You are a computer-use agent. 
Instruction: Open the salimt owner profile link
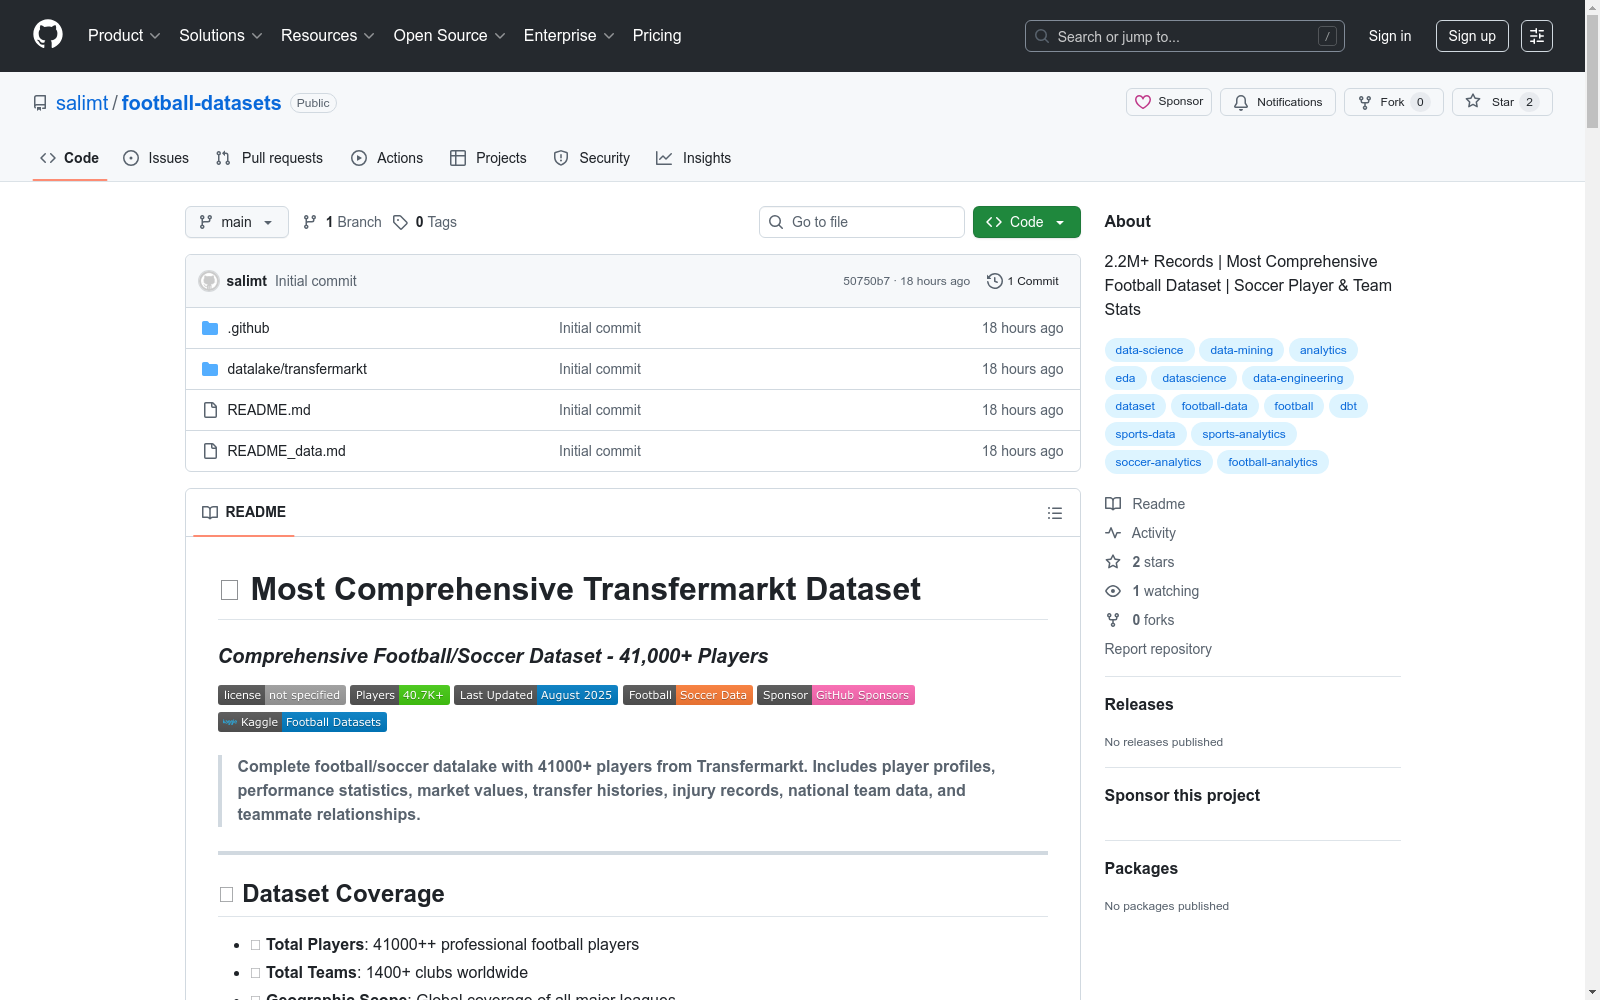82,103
